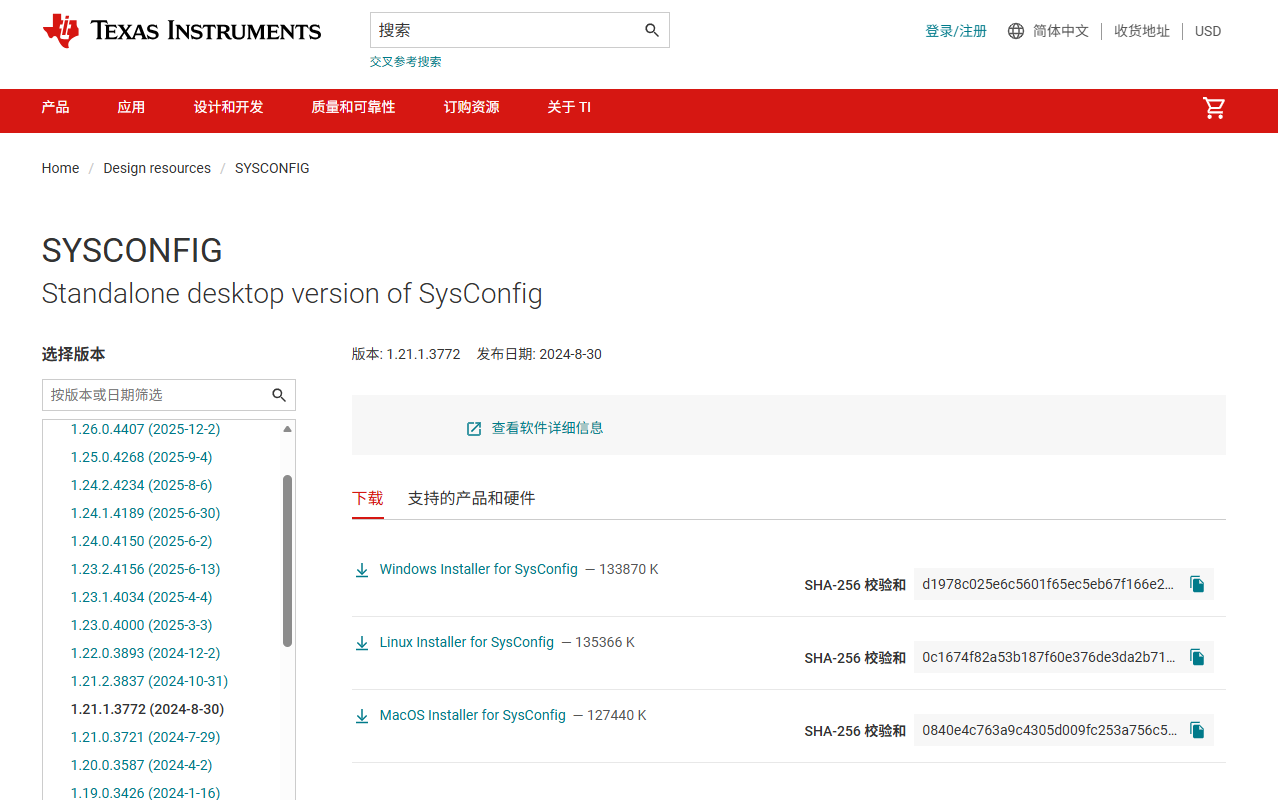Viewport: 1278px width, 800px height.
Task: Click download icon for Linux Installer
Action: [x=362, y=643]
